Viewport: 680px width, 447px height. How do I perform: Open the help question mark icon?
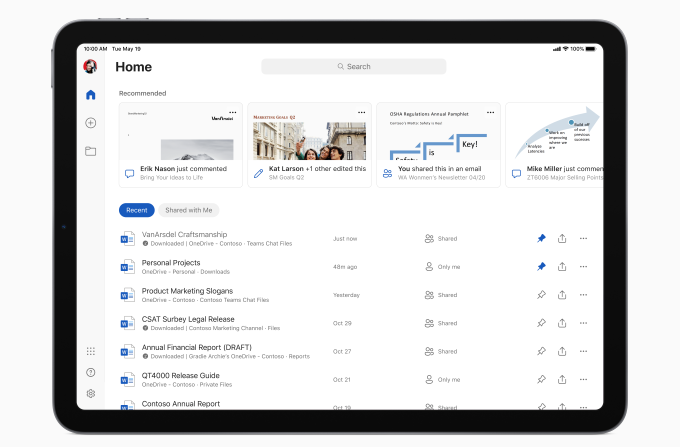tap(91, 372)
